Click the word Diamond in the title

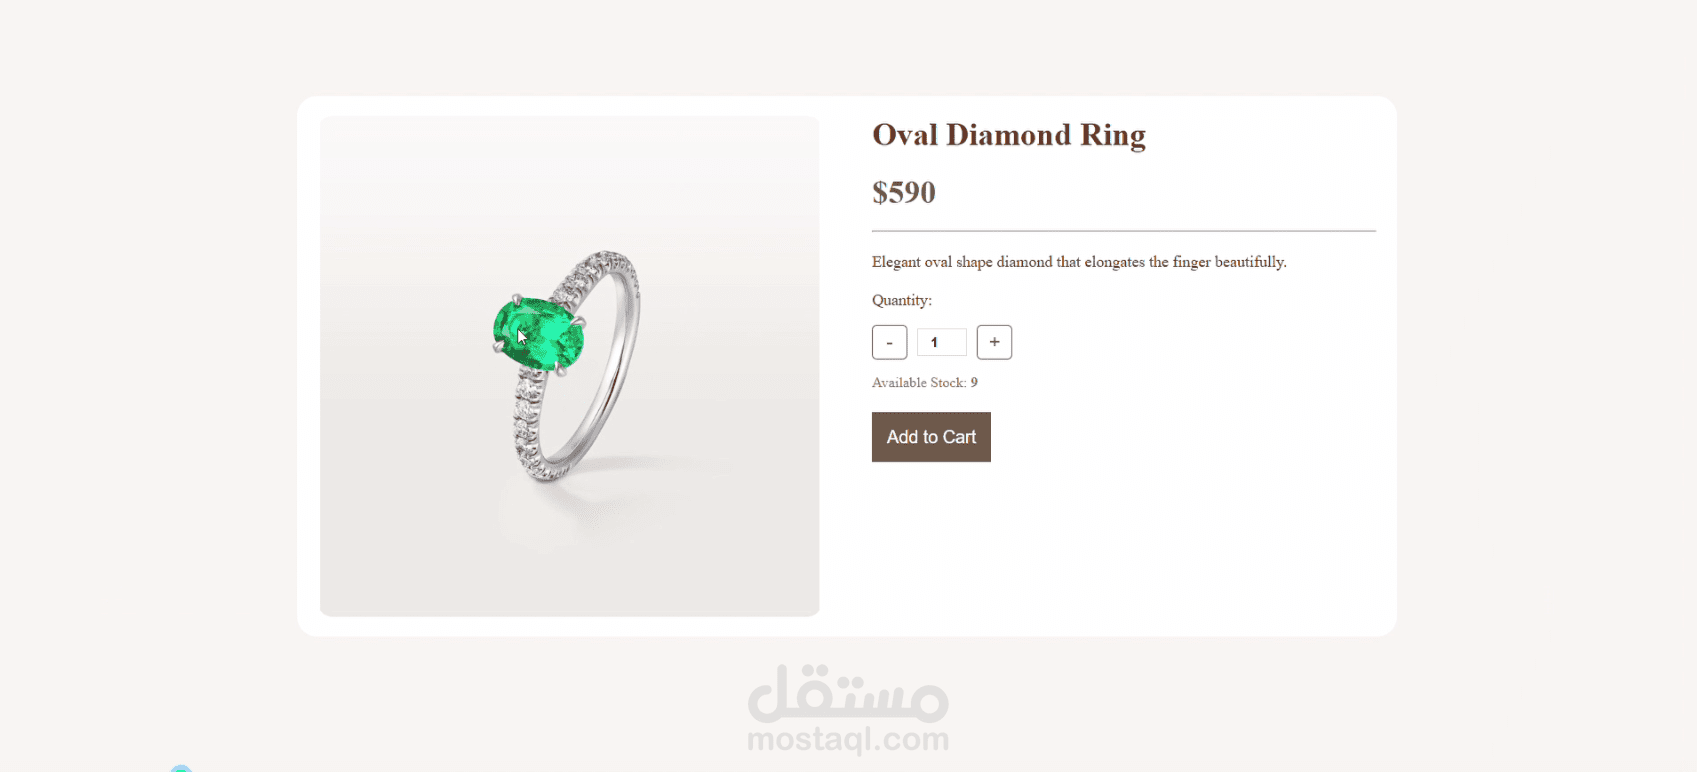(1008, 135)
